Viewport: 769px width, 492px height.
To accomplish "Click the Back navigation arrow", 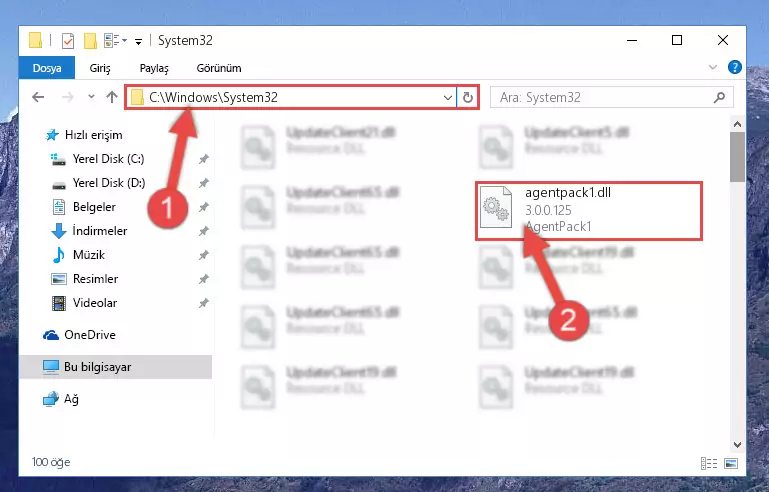I will pos(38,97).
